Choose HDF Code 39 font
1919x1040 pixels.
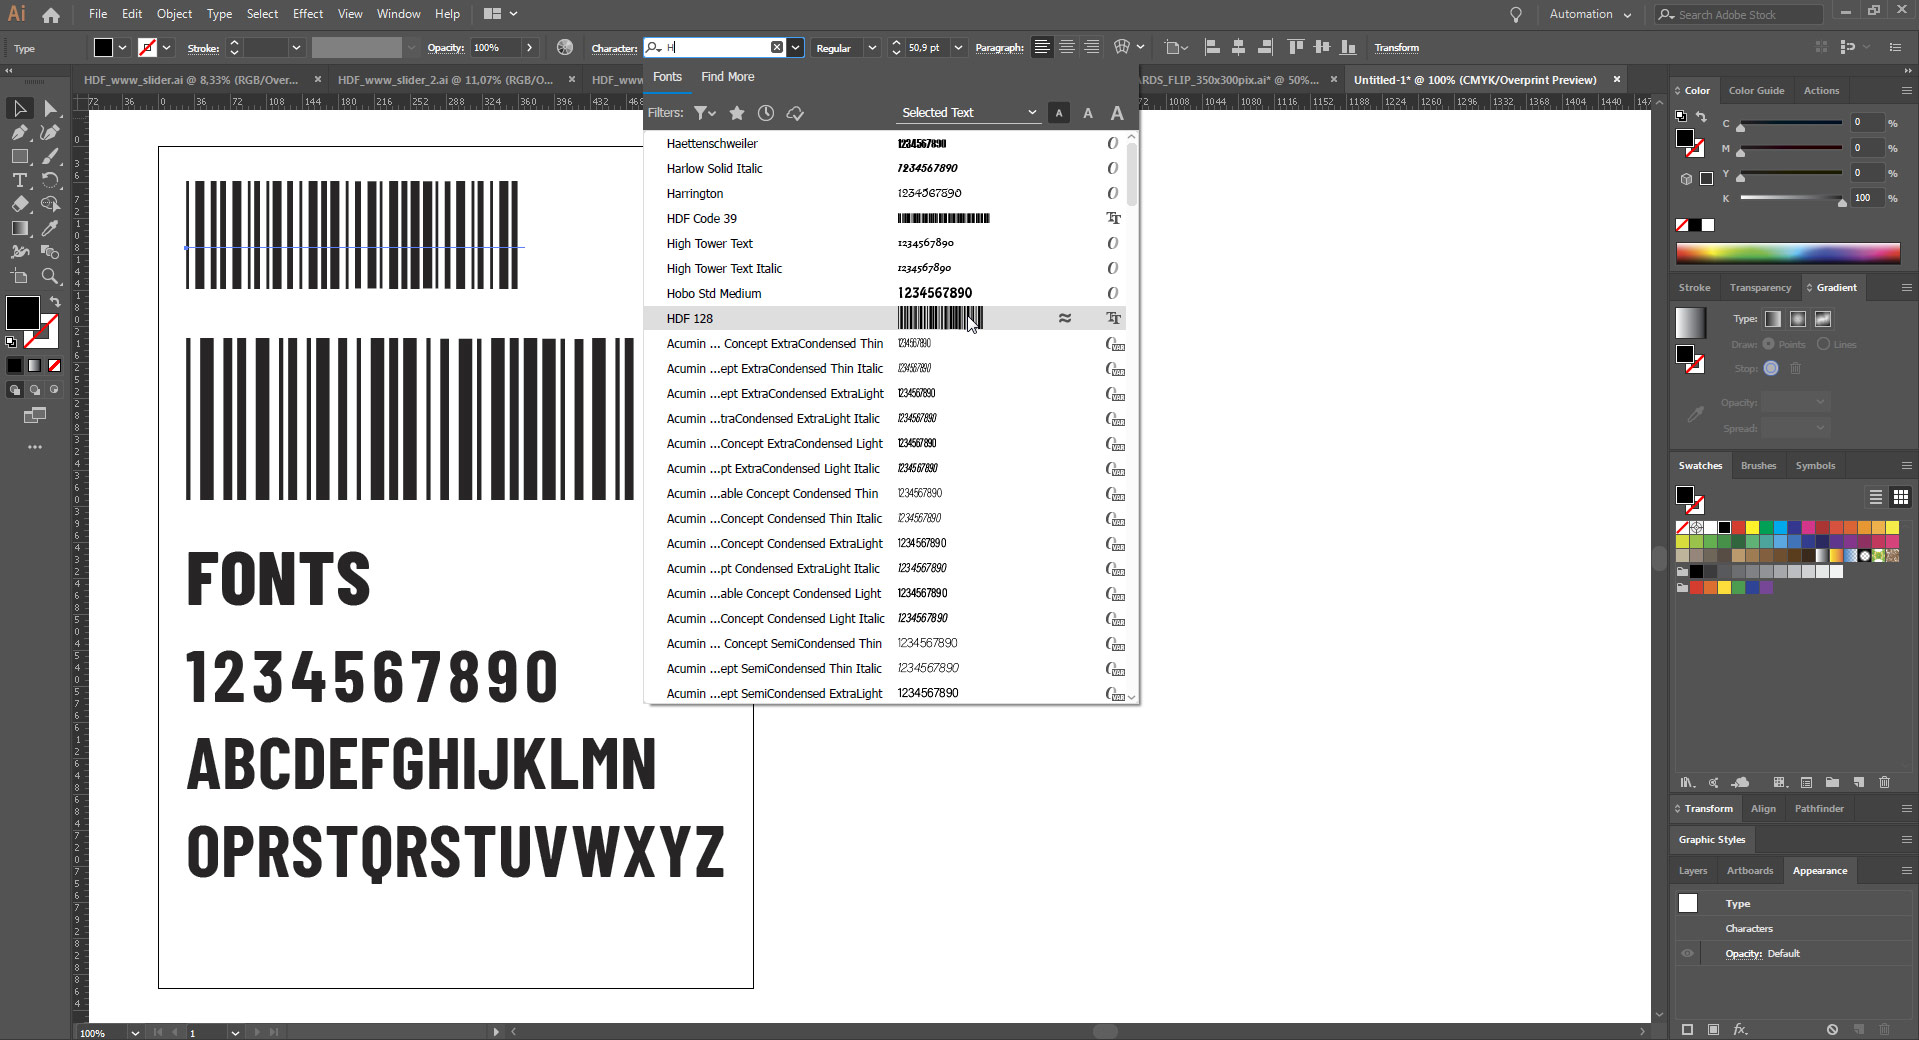(x=702, y=218)
